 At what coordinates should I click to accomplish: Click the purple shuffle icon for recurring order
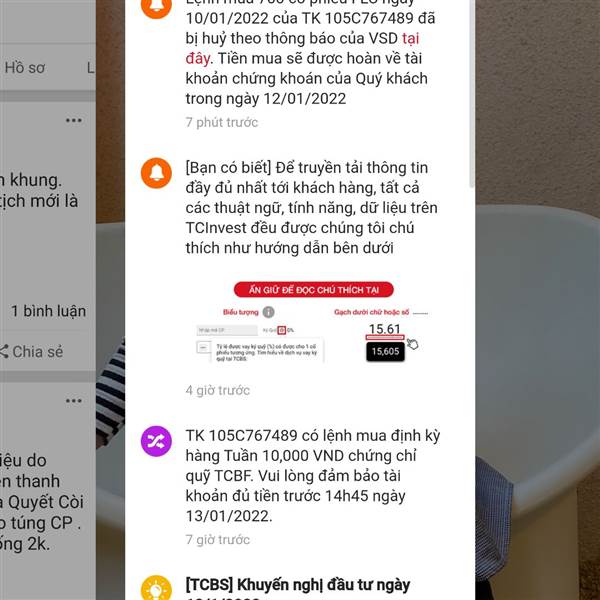point(156,441)
